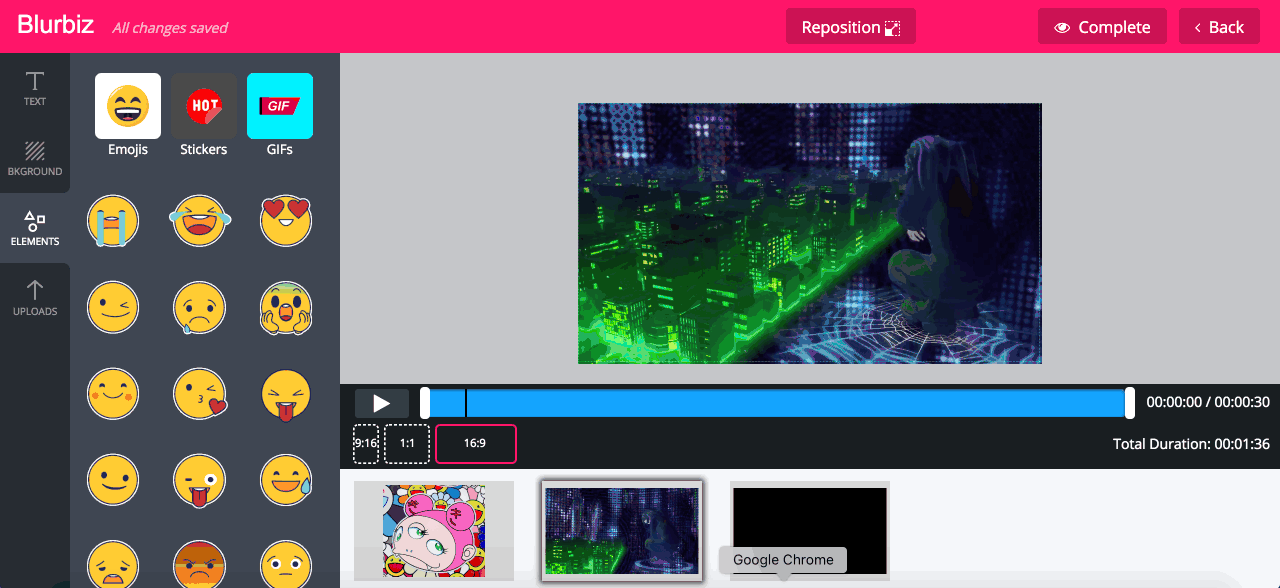
Task: Add the winking face emoji
Action: point(113,307)
